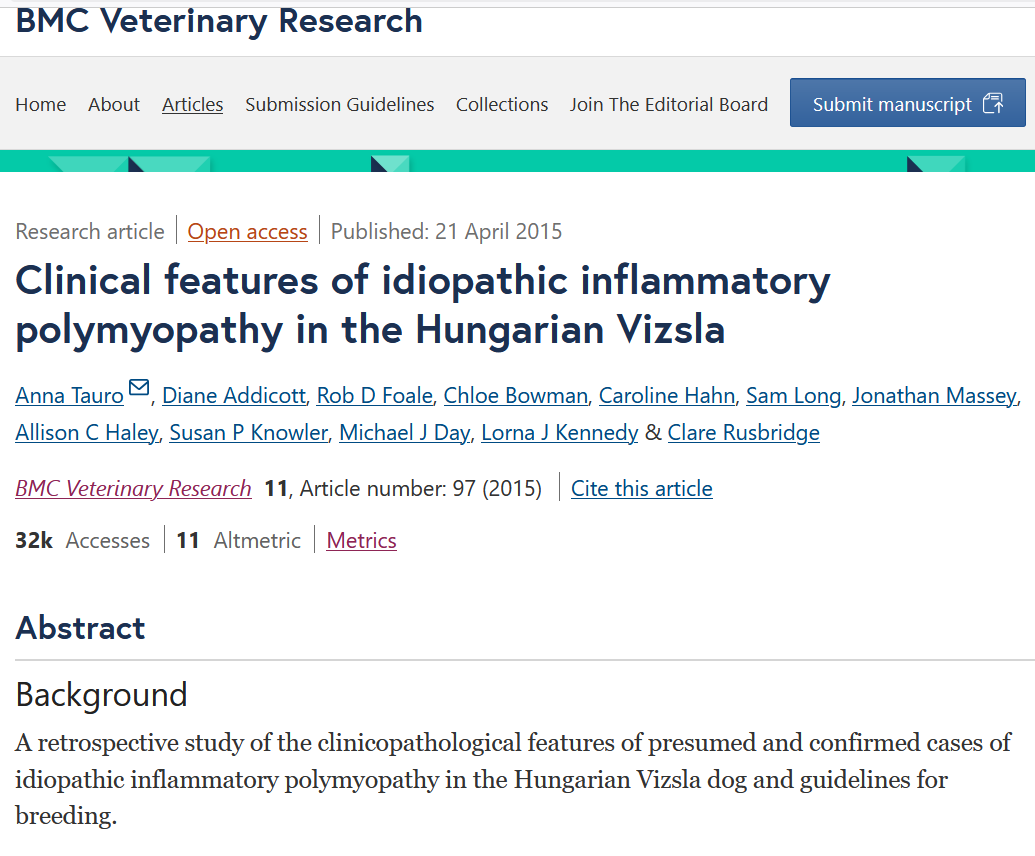This screenshot has width=1035, height=856.
Task: Open the Metrics link
Action: [362, 541]
